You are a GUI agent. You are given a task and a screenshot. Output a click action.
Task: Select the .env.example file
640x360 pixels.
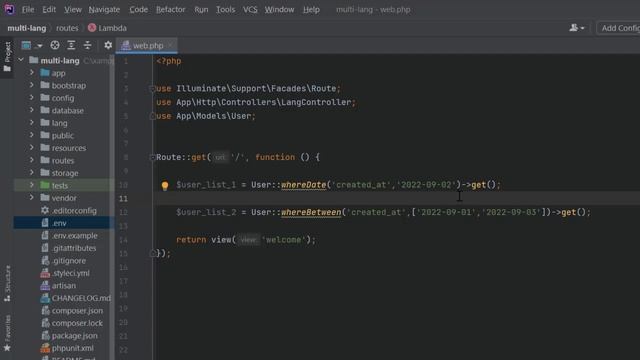(x=69, y=236)
